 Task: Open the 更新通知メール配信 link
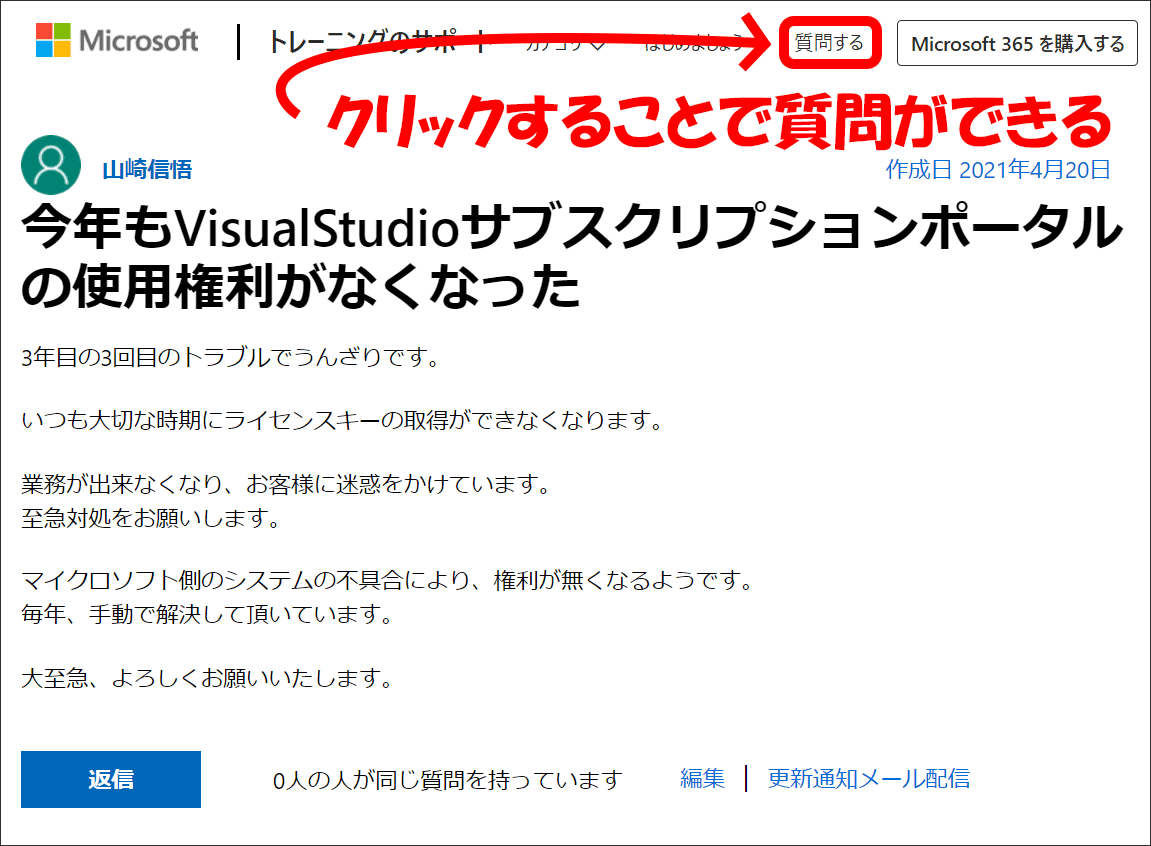point(869,778)
